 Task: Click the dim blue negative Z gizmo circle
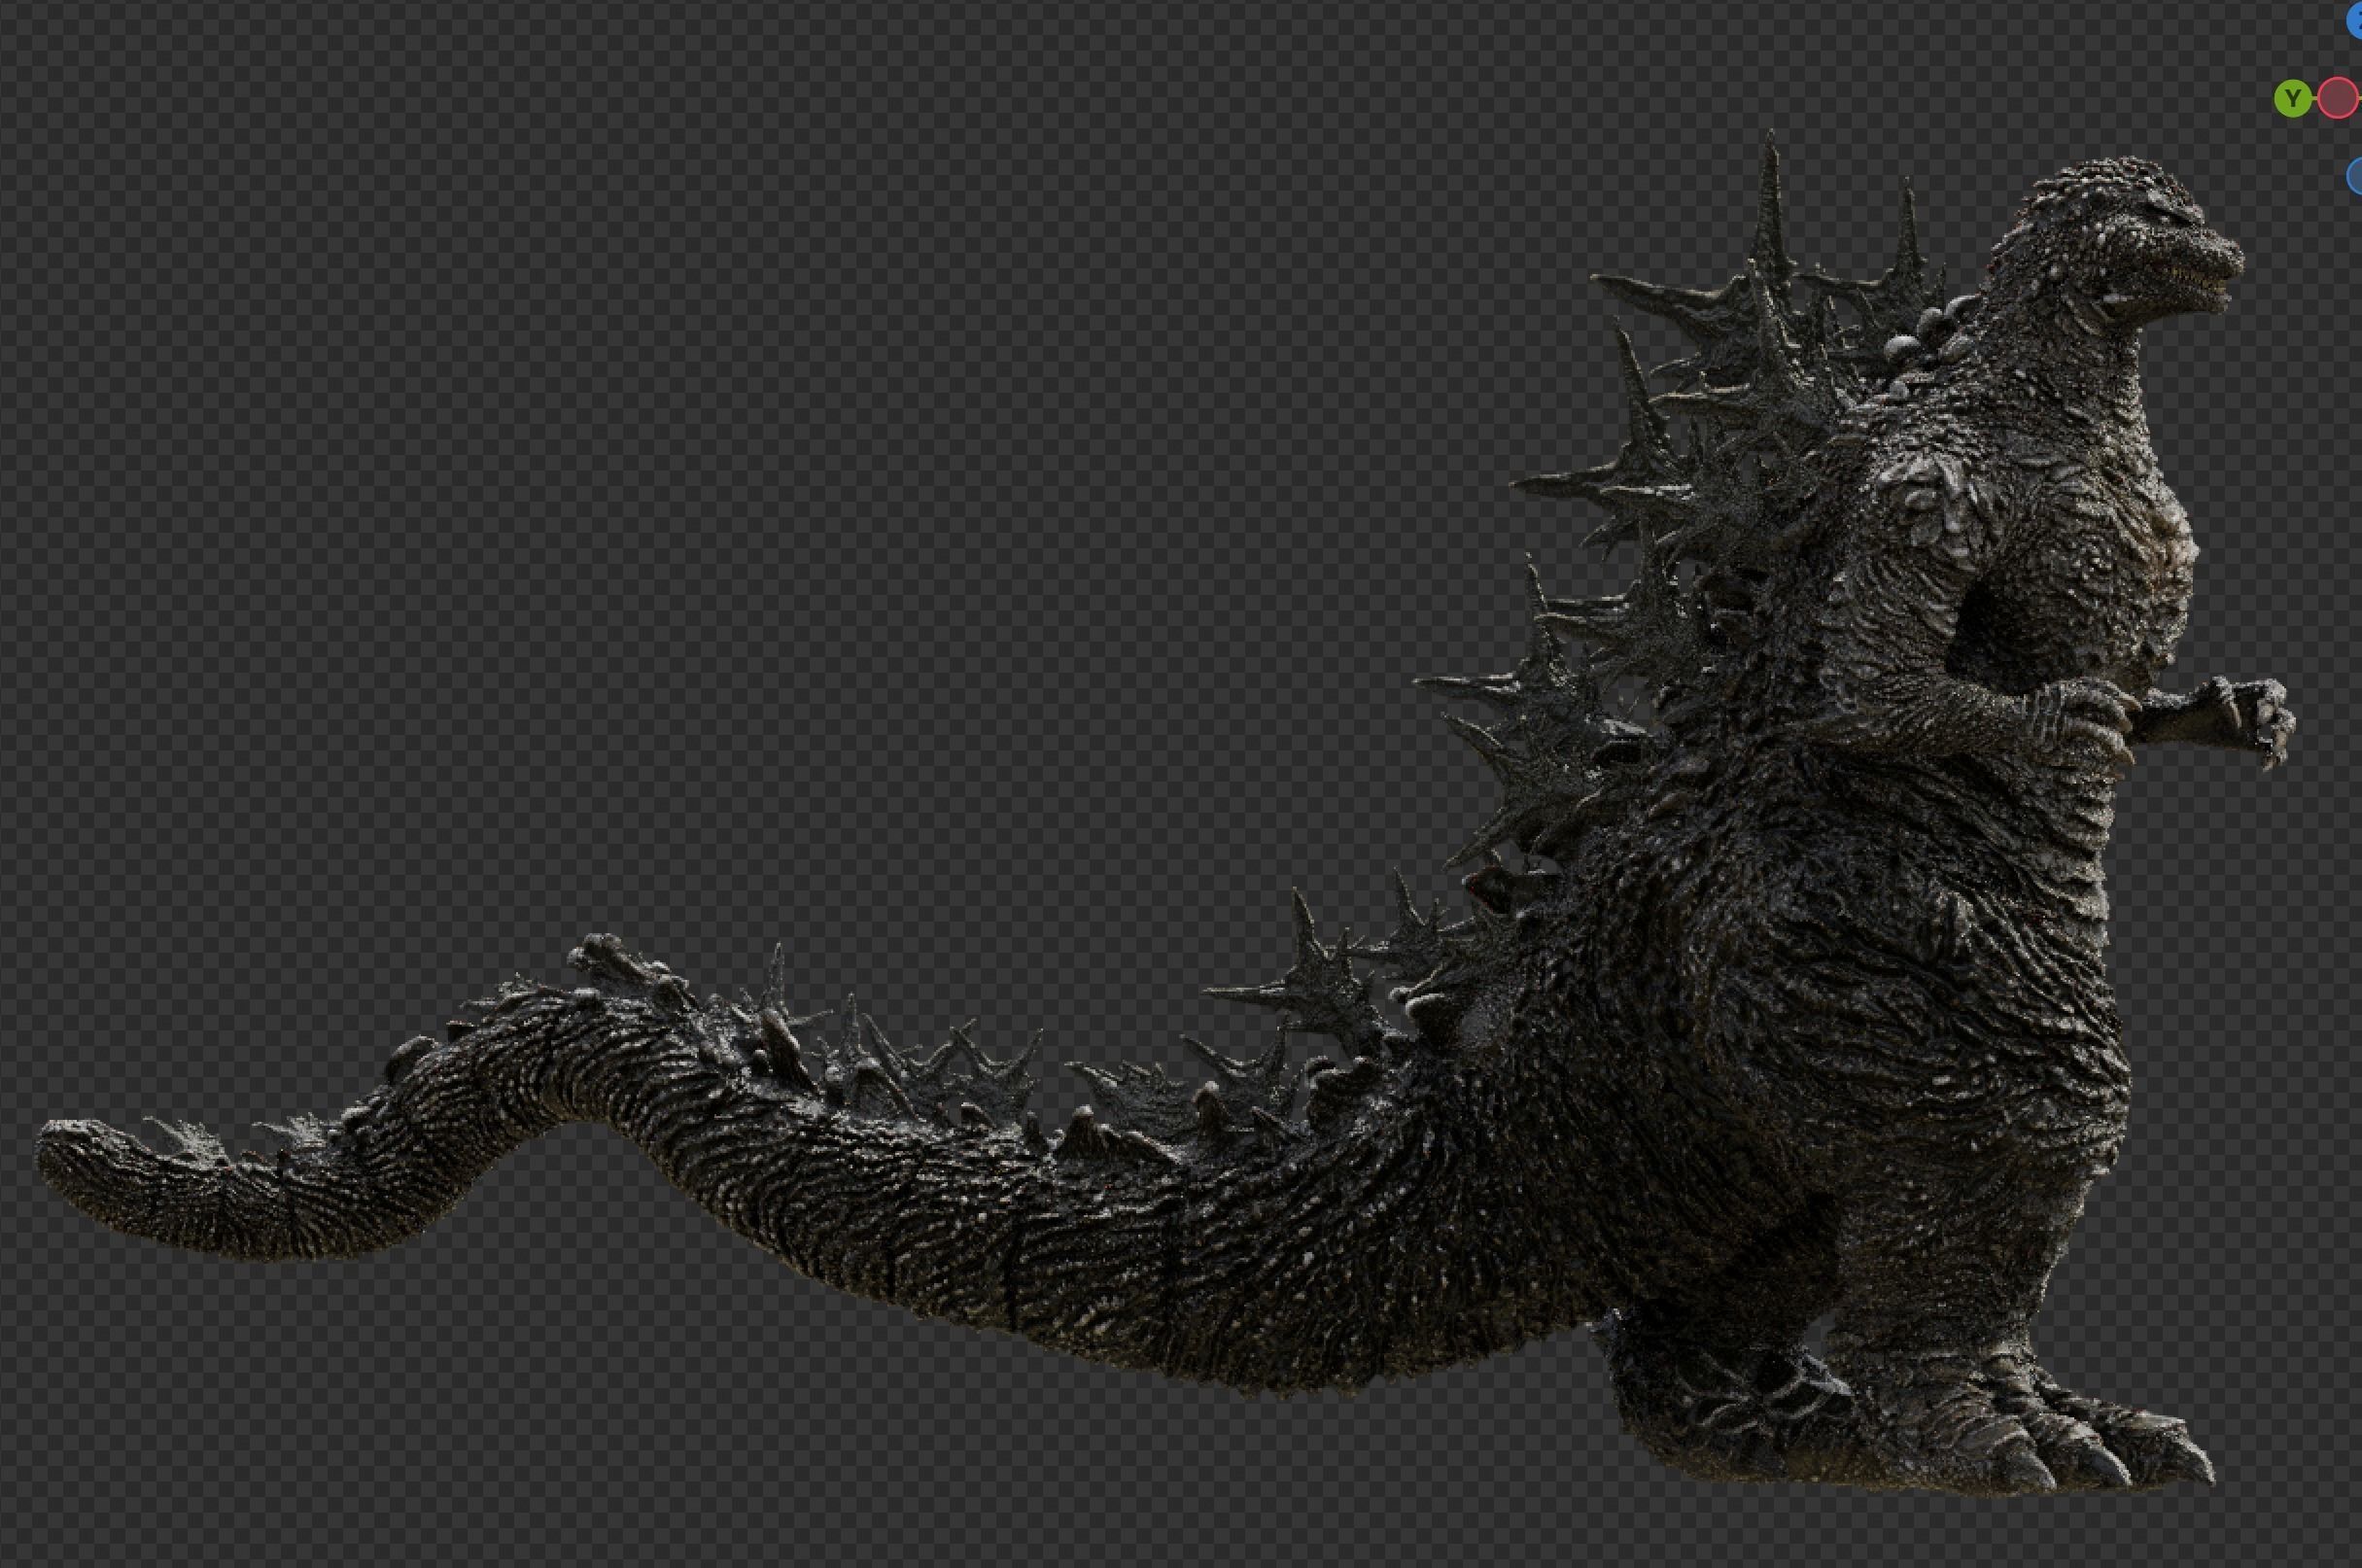(x=2355, y=176)
